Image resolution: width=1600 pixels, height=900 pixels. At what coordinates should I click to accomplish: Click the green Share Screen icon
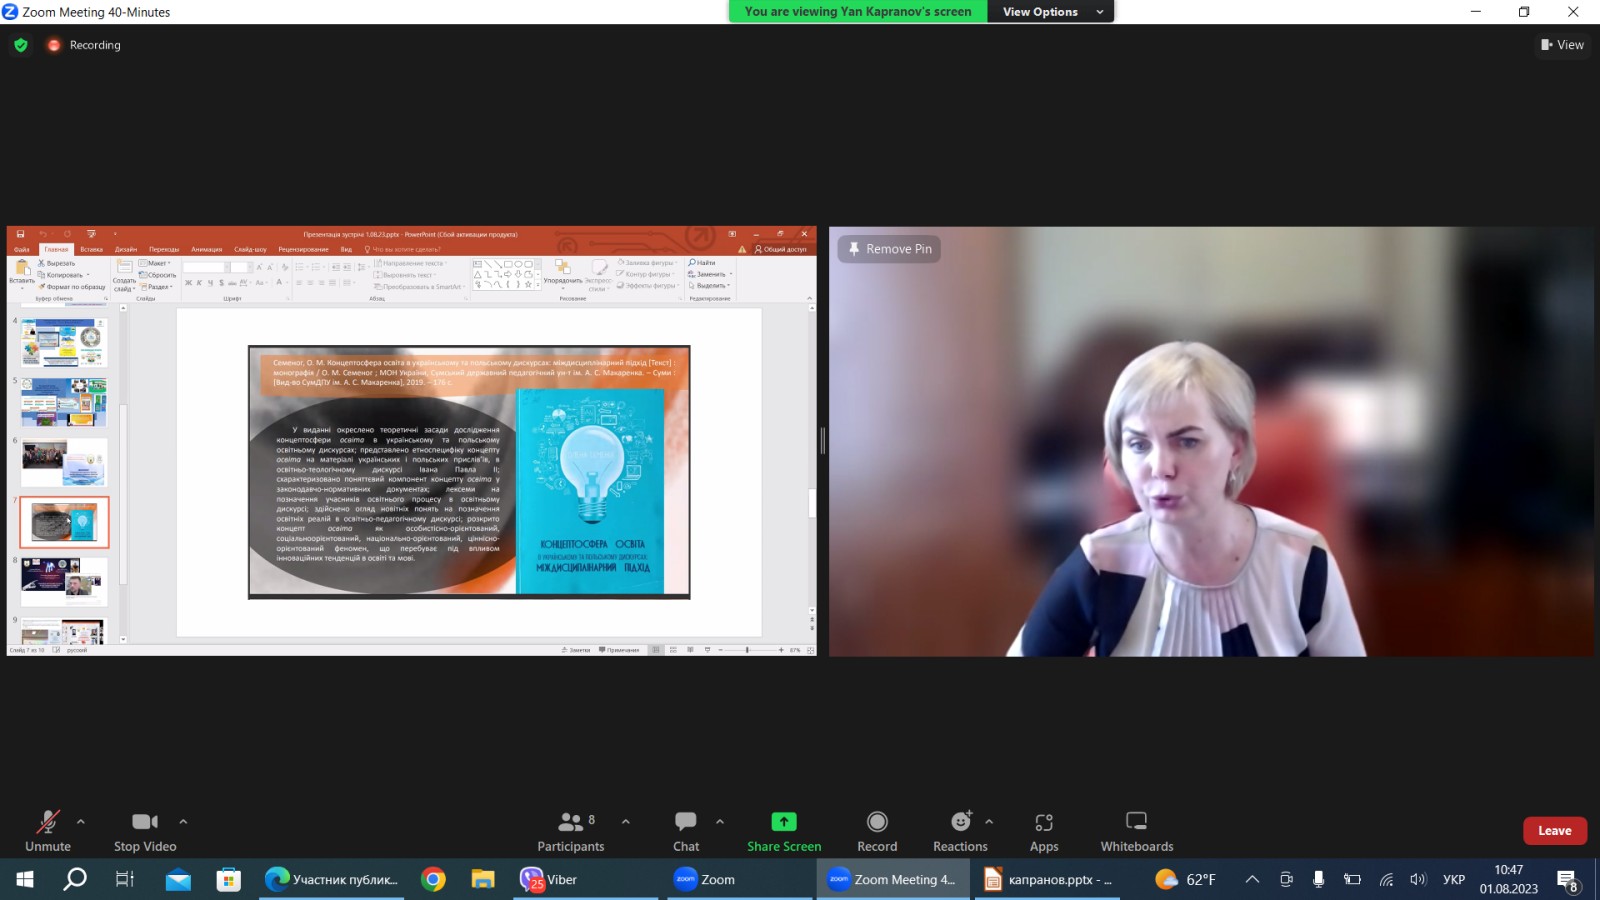[x=784, y=822]
